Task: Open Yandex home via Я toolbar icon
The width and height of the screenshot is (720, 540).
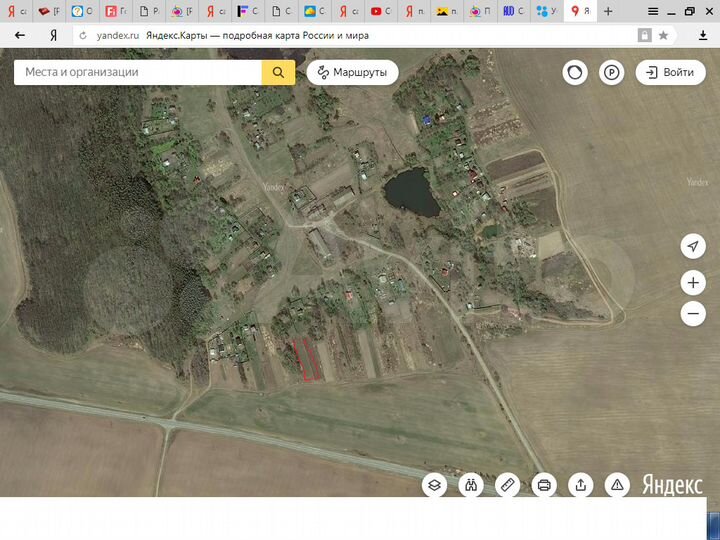Action: tap(53, 35)
